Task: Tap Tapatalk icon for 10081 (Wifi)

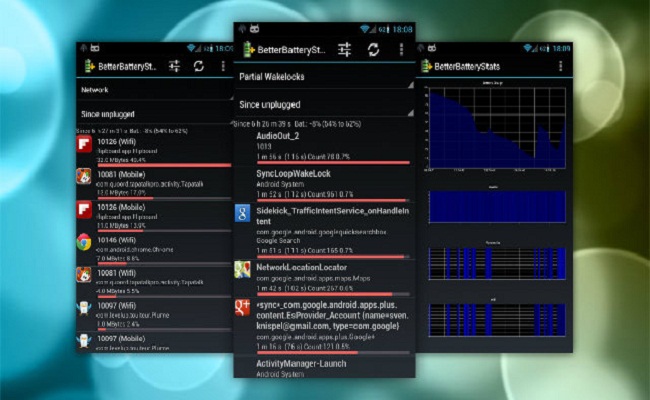Action: point(84,275)
